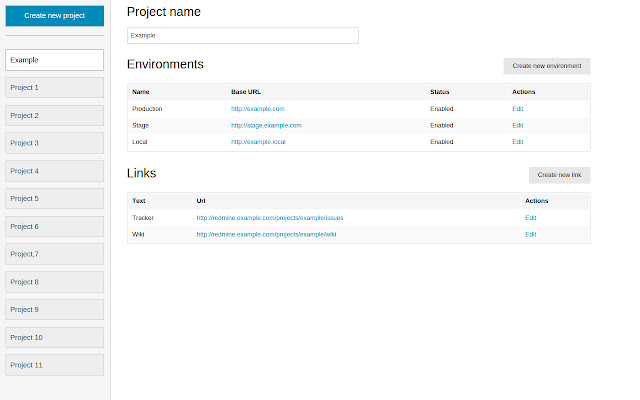The height and width of the screenshot is (400, 640).
Task: Choose Project 4 in the sidebar
Action: [55, 171]
